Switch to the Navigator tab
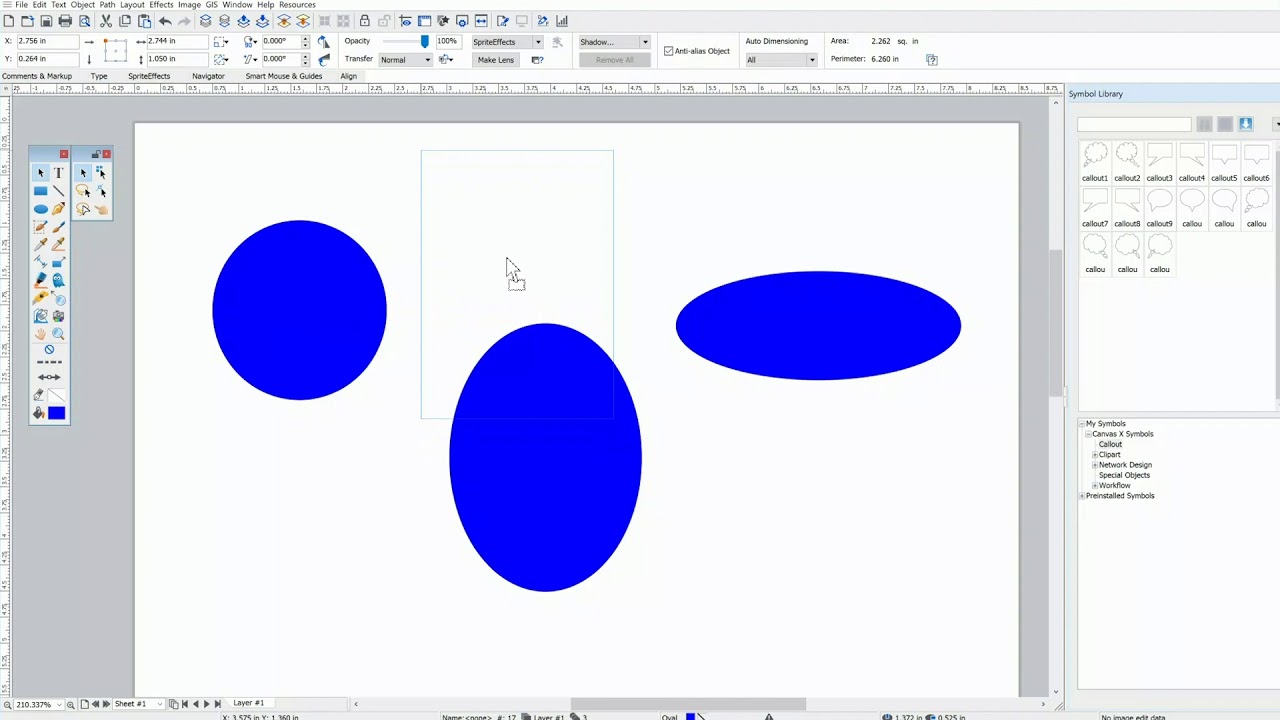Image resolution: width=1280 pixels, height=720 pixels. click(x=208, y=76)
